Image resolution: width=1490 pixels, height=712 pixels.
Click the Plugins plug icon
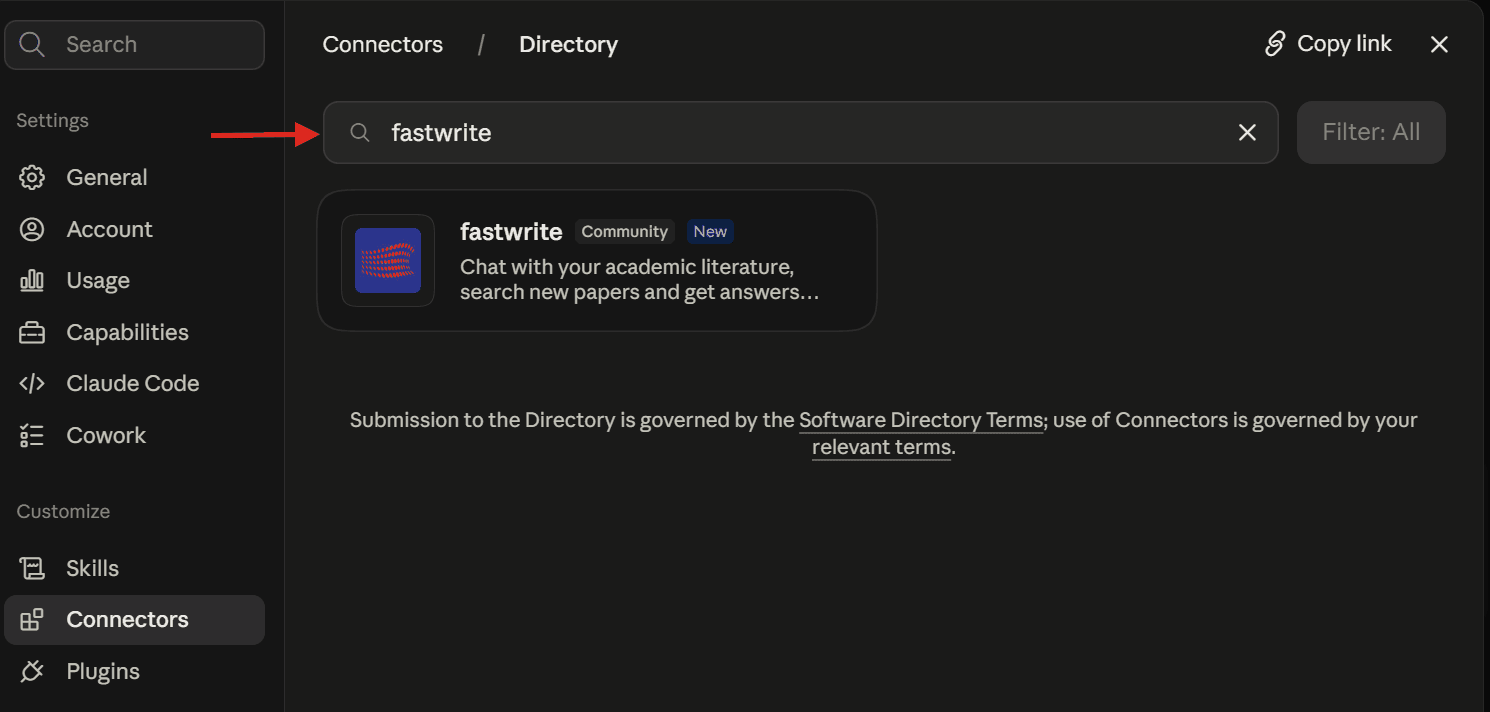click(32, 671)
